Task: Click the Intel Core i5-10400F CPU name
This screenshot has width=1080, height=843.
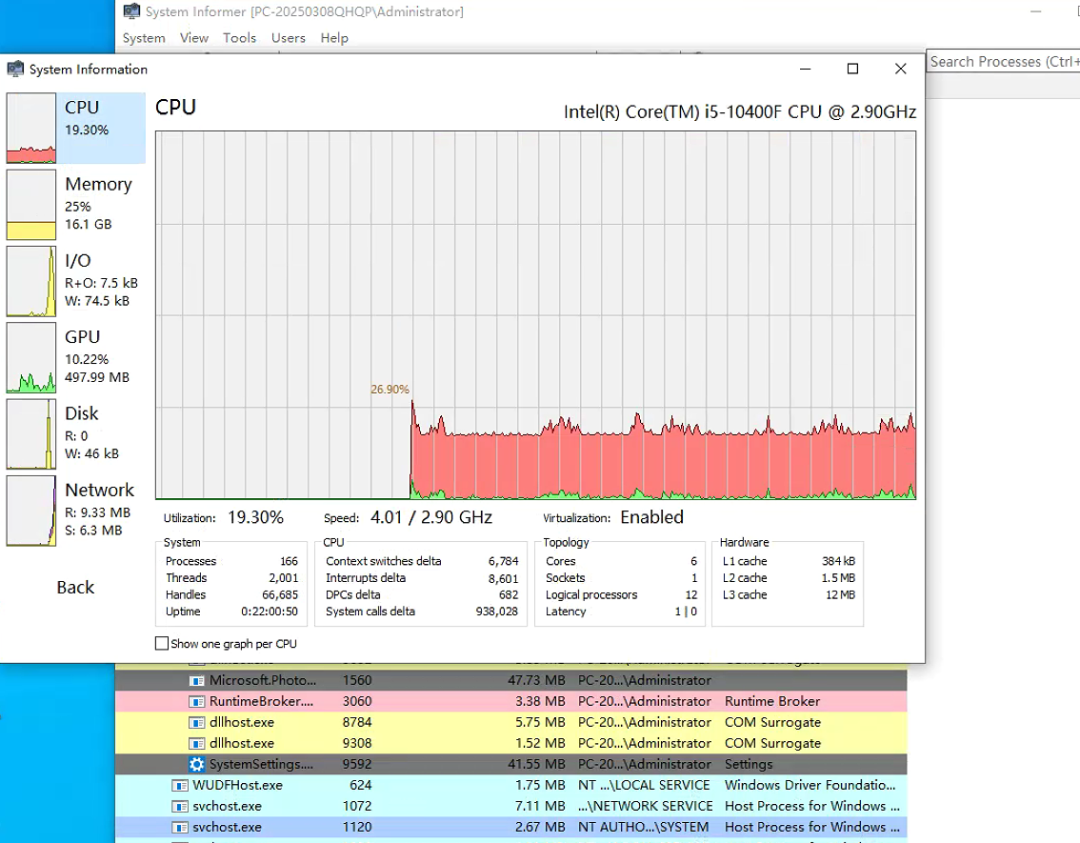Action: 740,112
